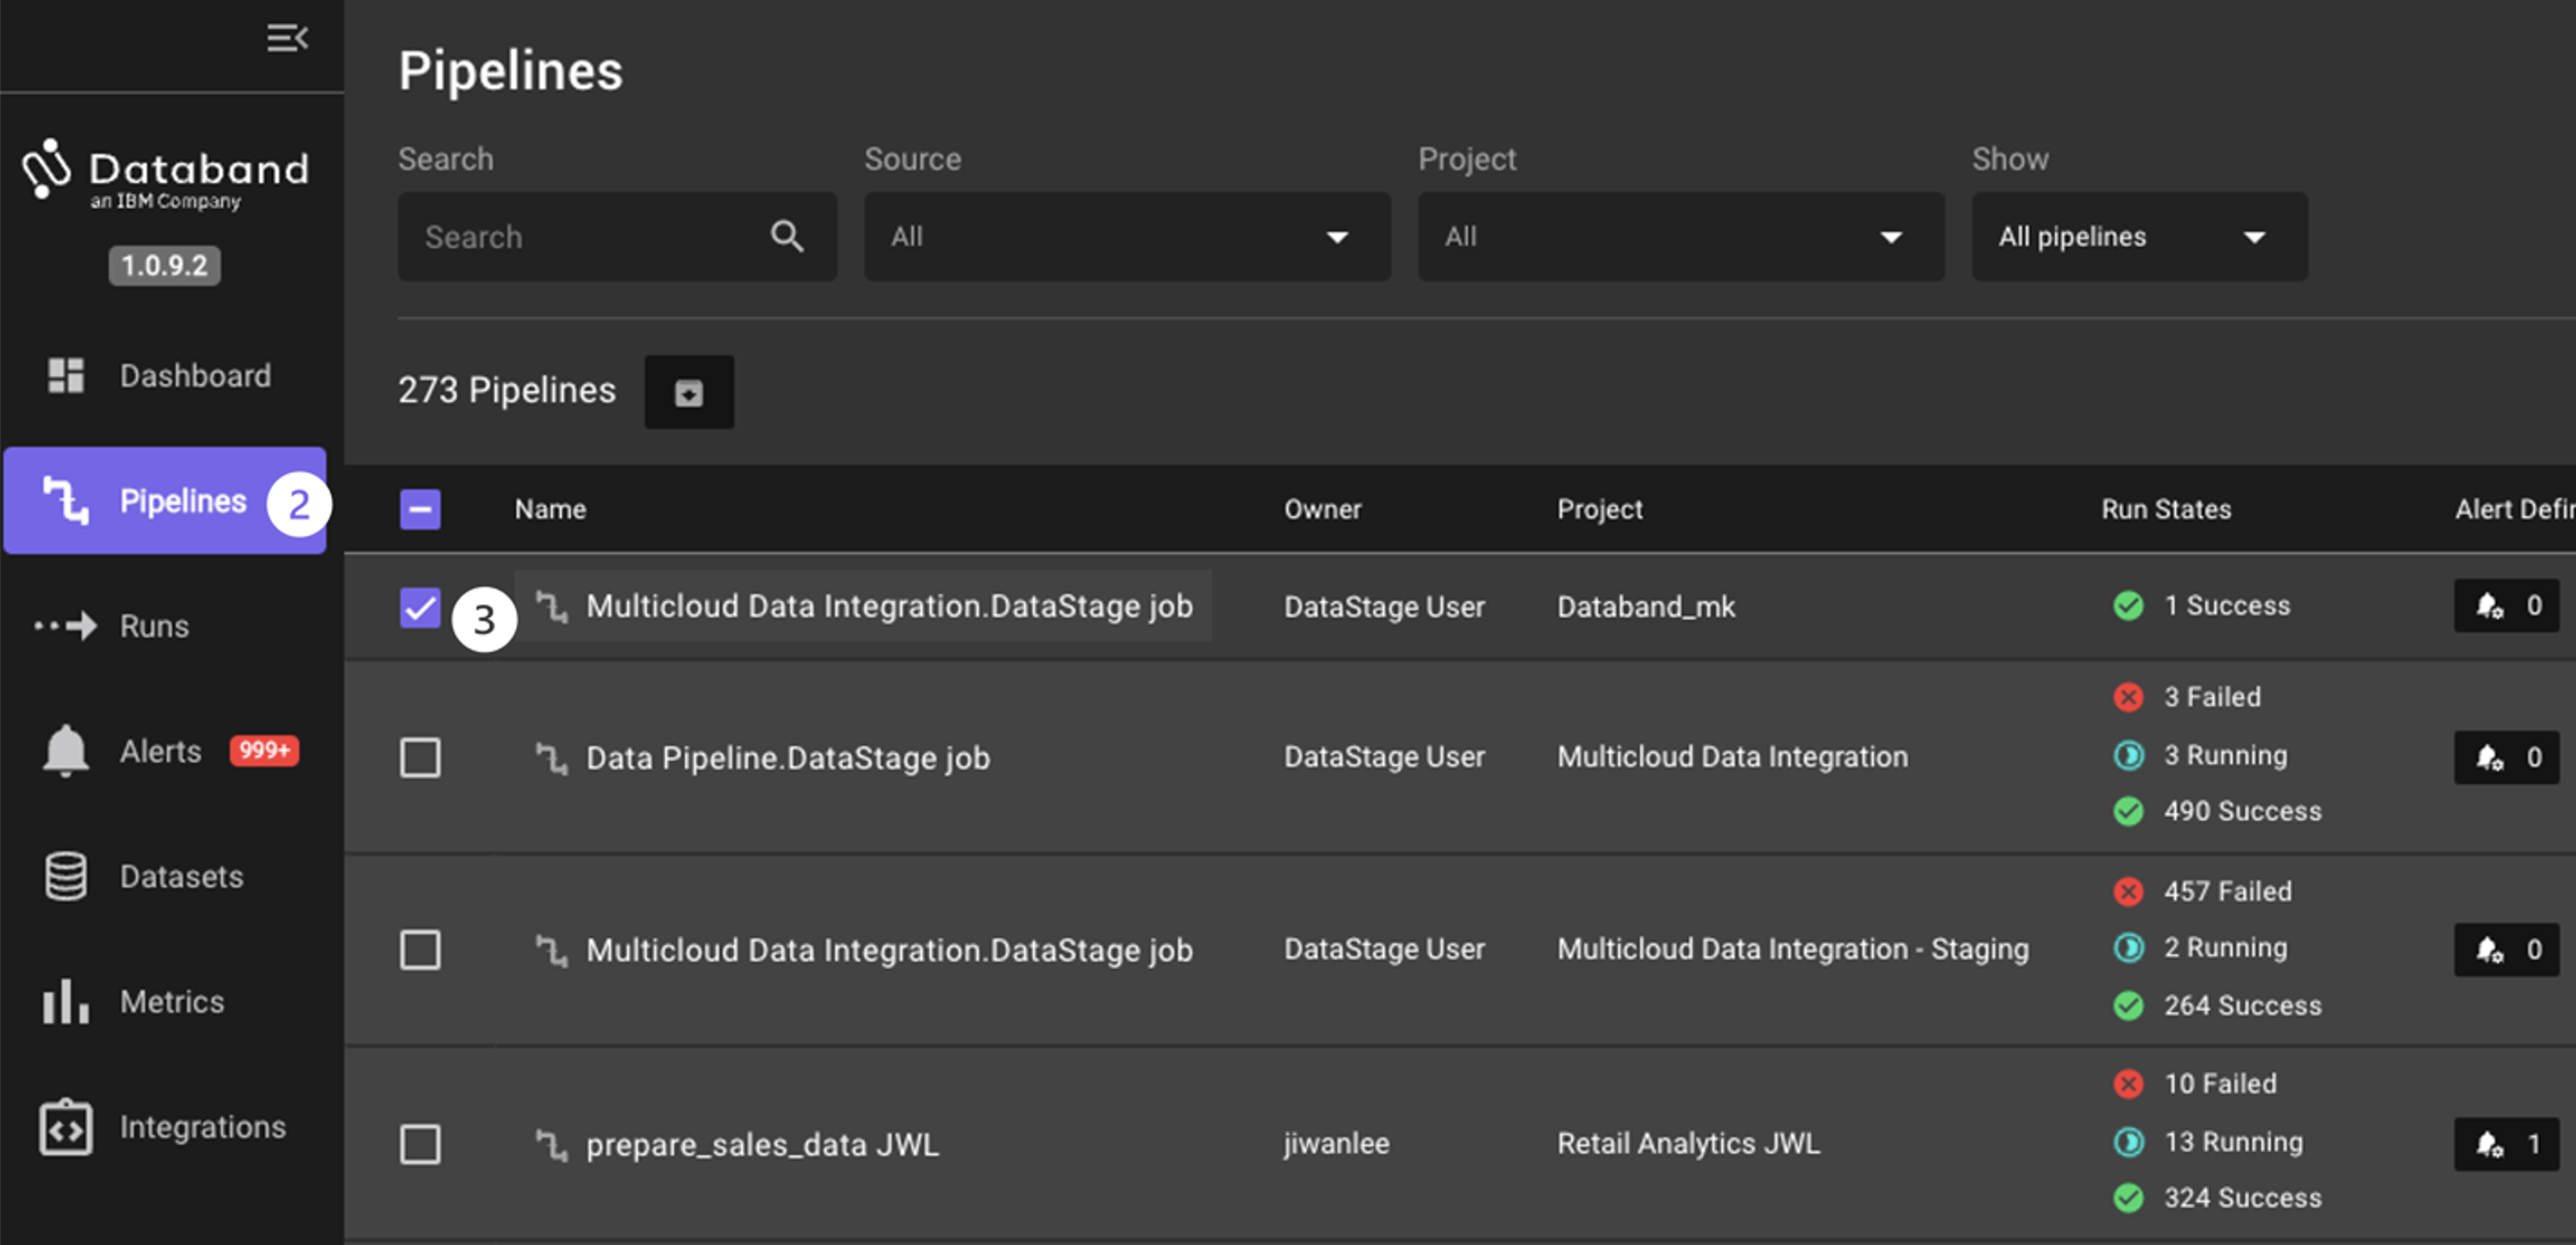Click add new pipeline button

pos(689,391)
